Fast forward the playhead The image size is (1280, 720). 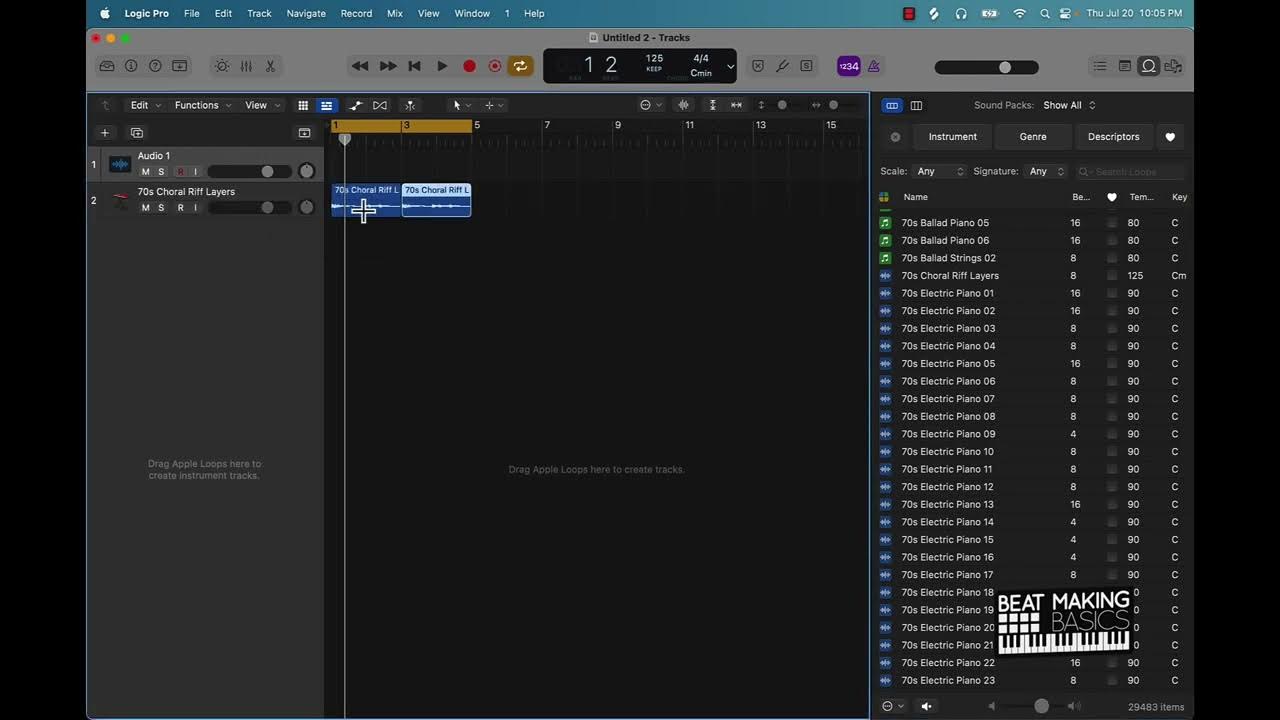click(x=388, y=66)
